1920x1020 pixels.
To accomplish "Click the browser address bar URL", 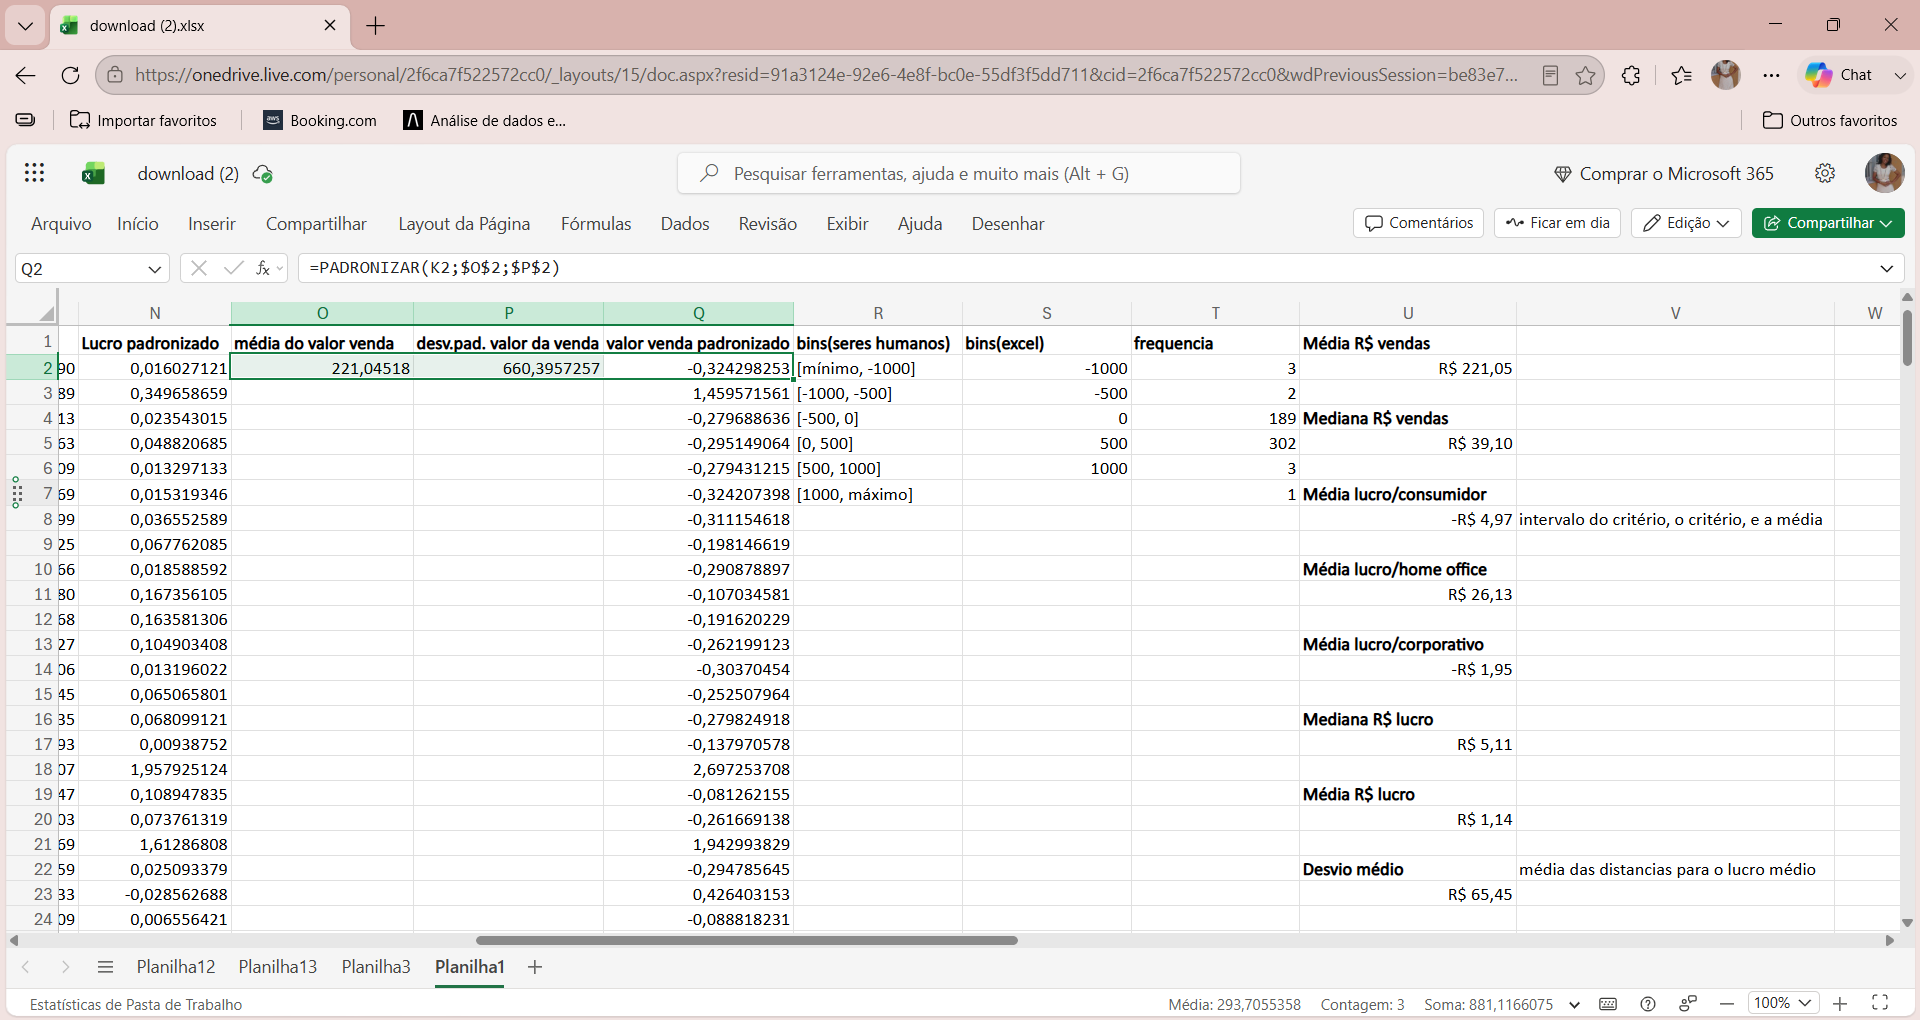I will [826, 75].
